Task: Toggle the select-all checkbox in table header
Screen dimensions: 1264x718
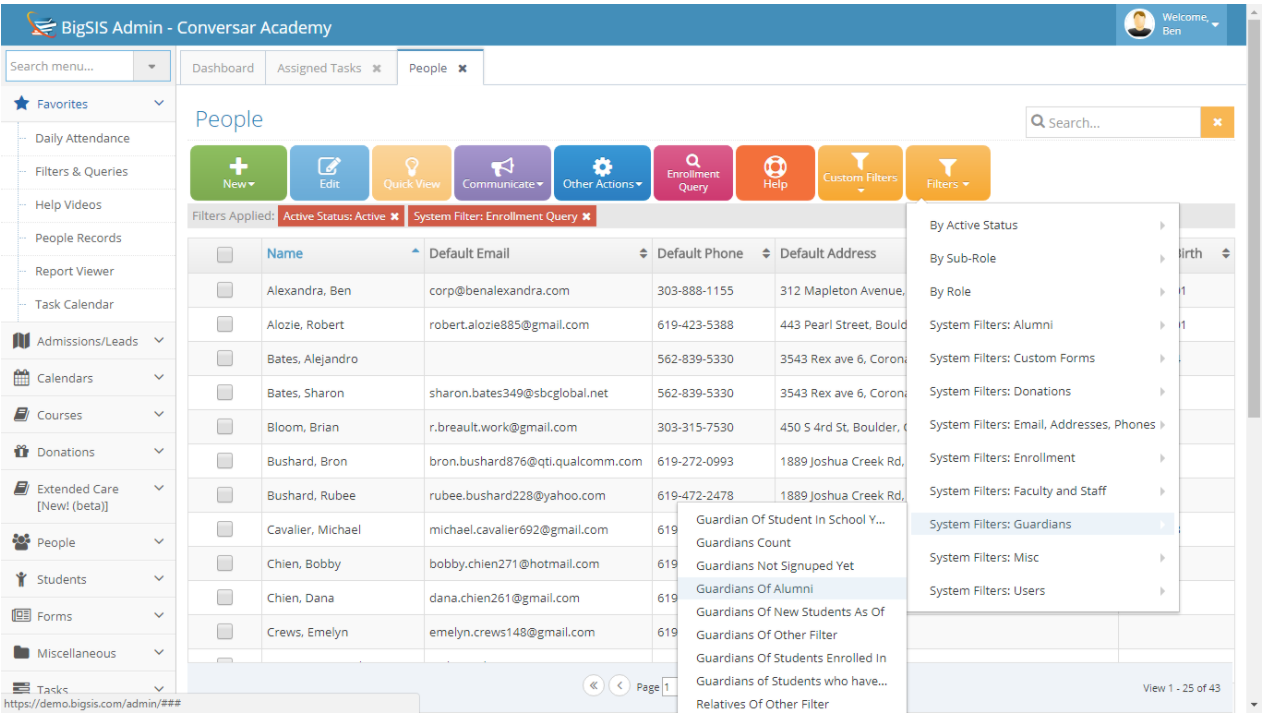Action: tap(224, 254)
